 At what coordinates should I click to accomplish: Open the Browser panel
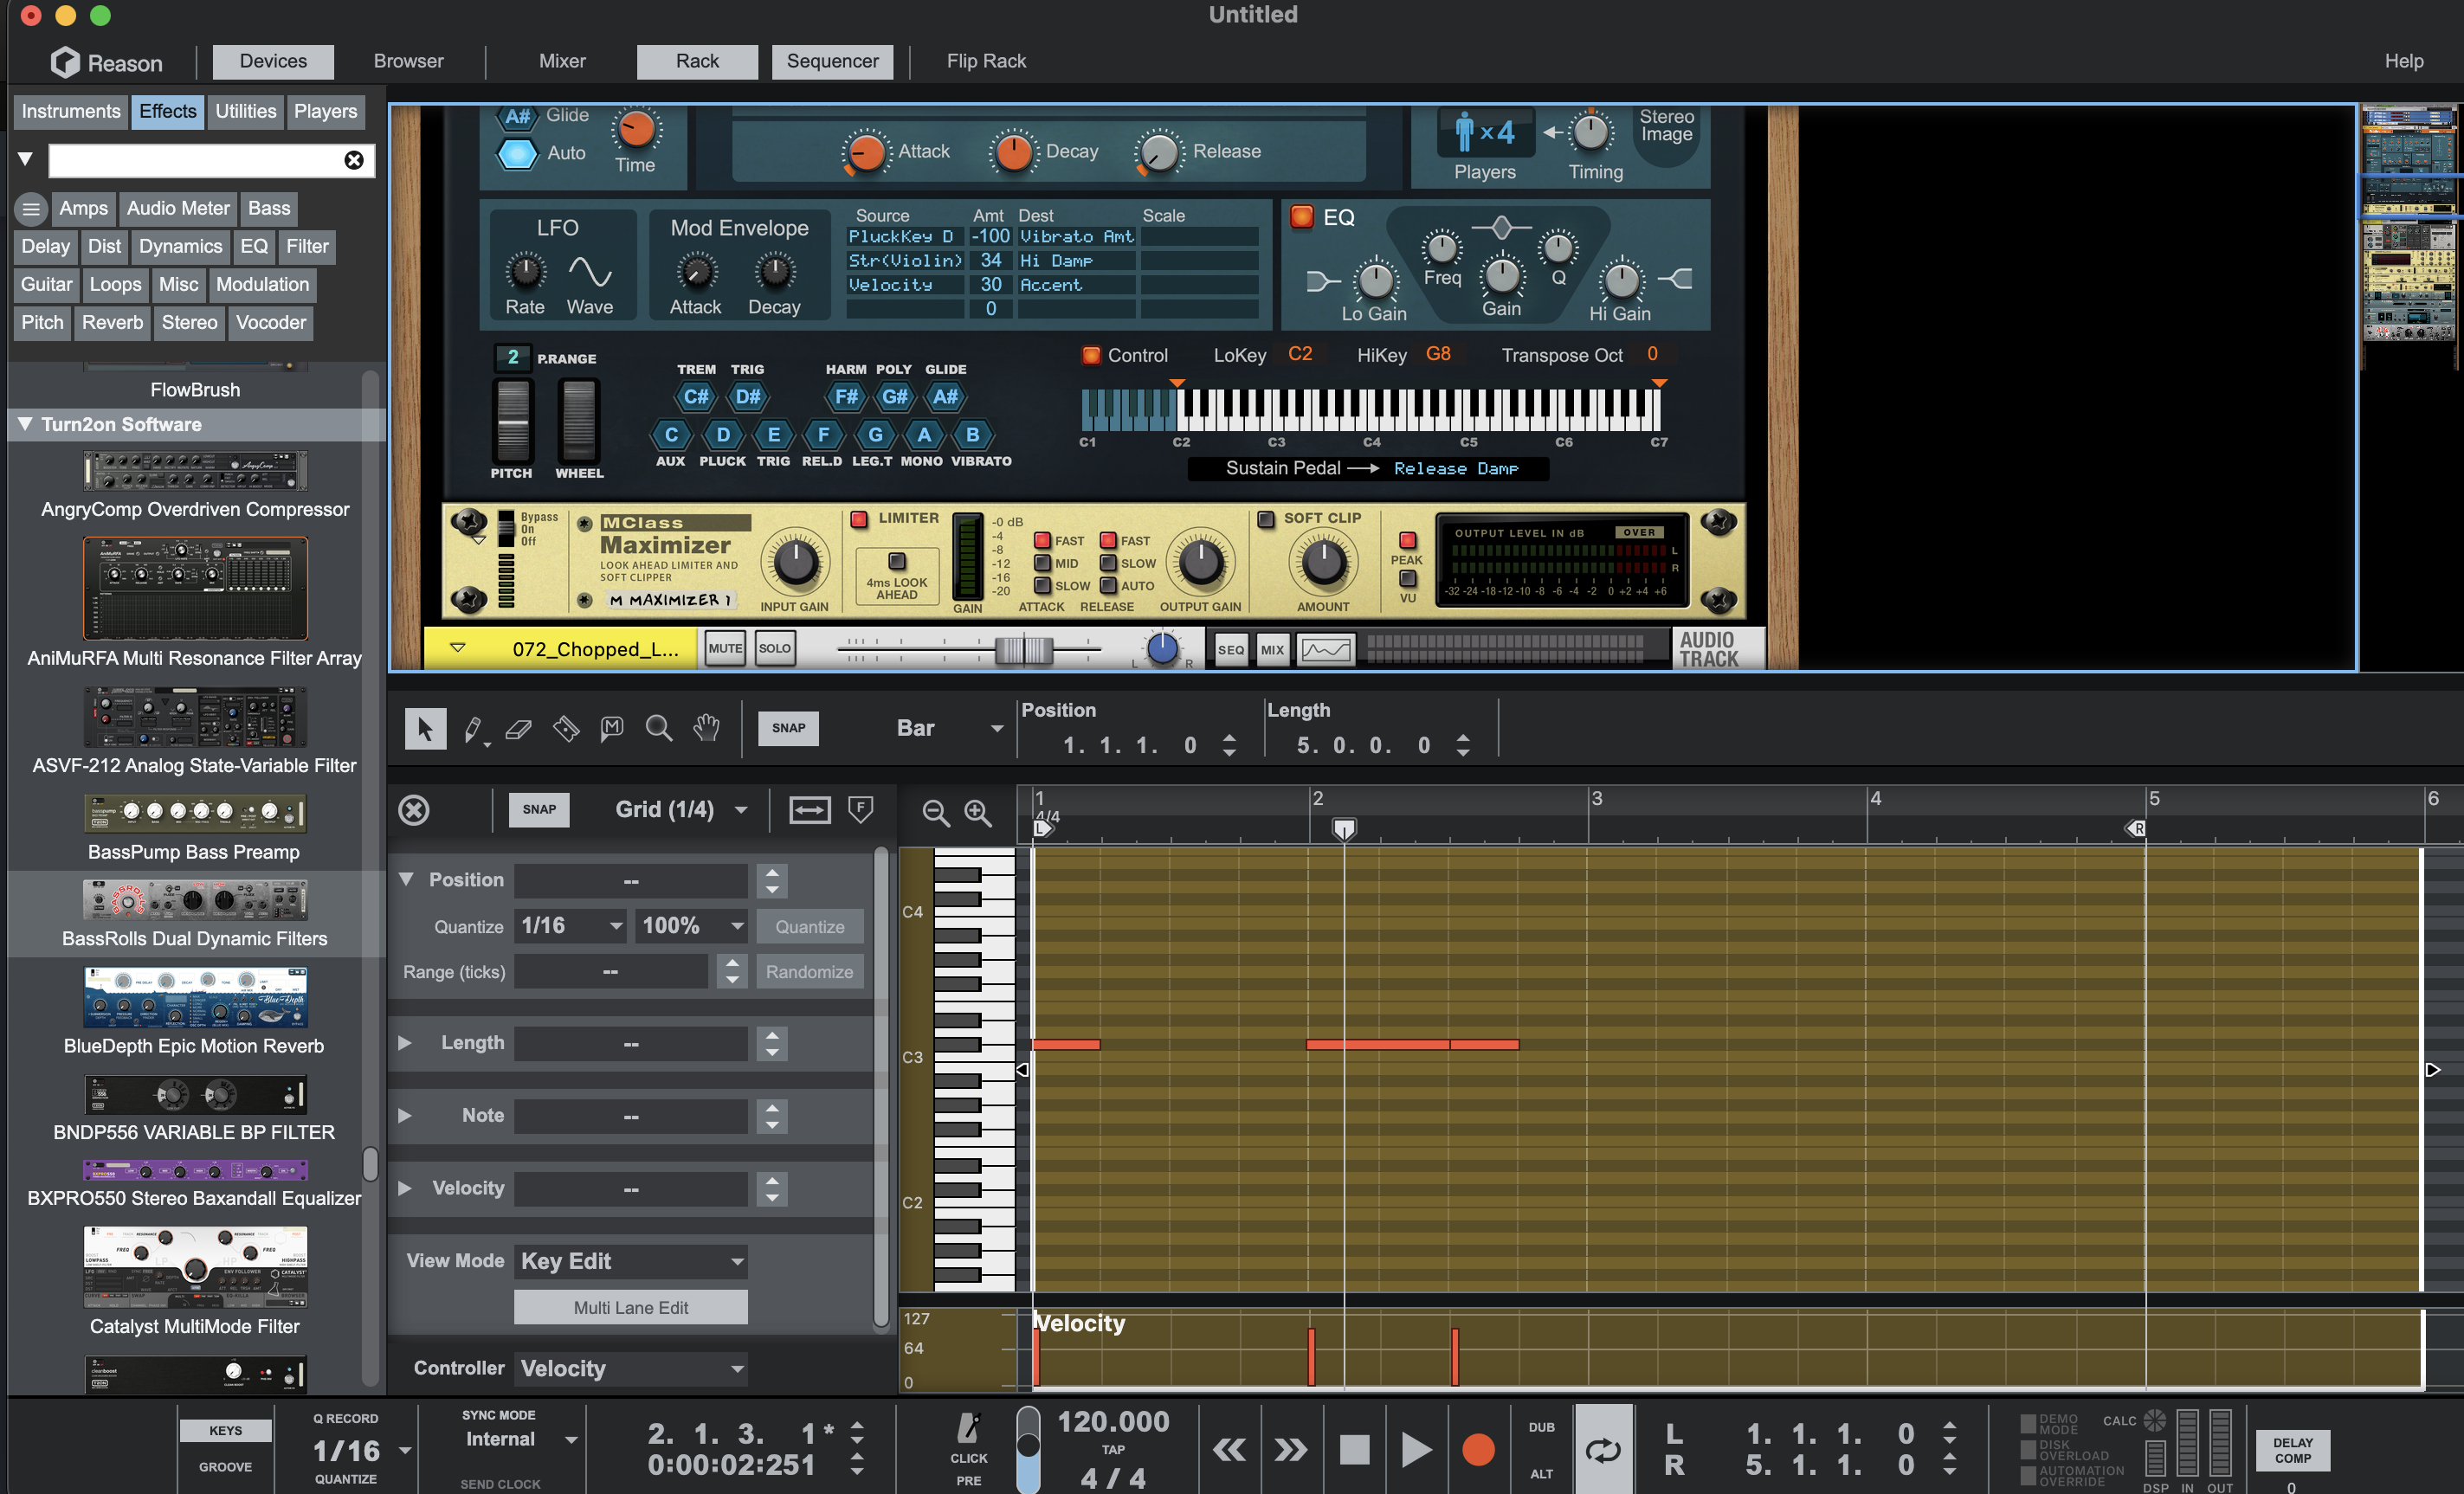tap(408, 61)
